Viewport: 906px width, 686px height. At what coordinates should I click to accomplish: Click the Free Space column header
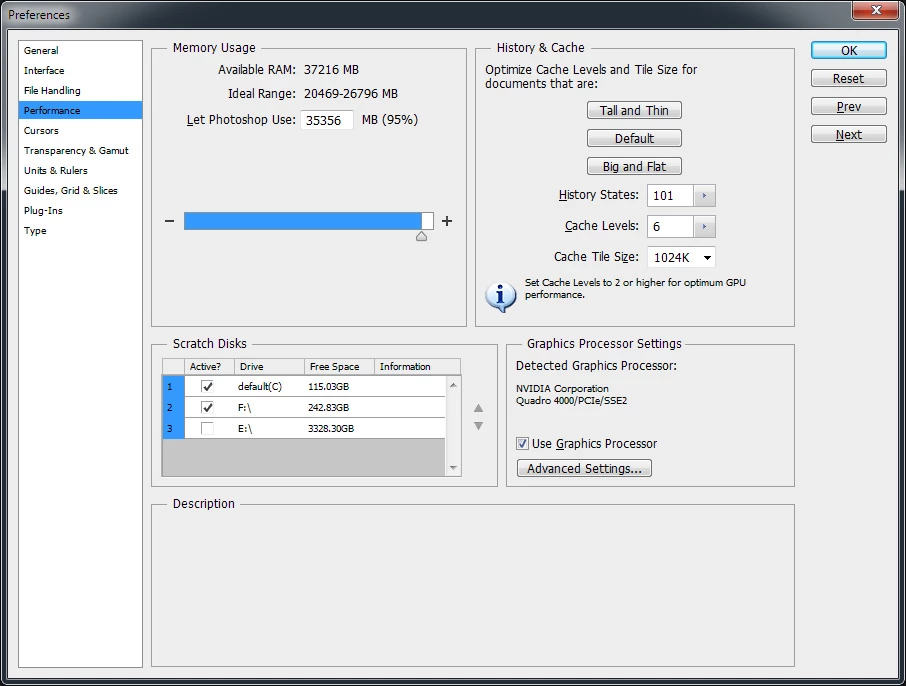coord(339,366)
